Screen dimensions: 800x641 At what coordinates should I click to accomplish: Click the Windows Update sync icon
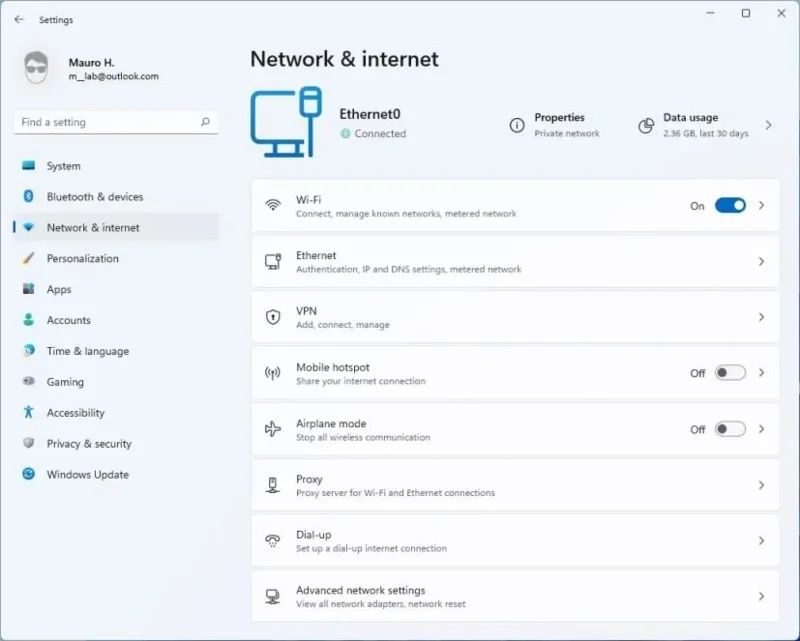click(x=29, y=474)
